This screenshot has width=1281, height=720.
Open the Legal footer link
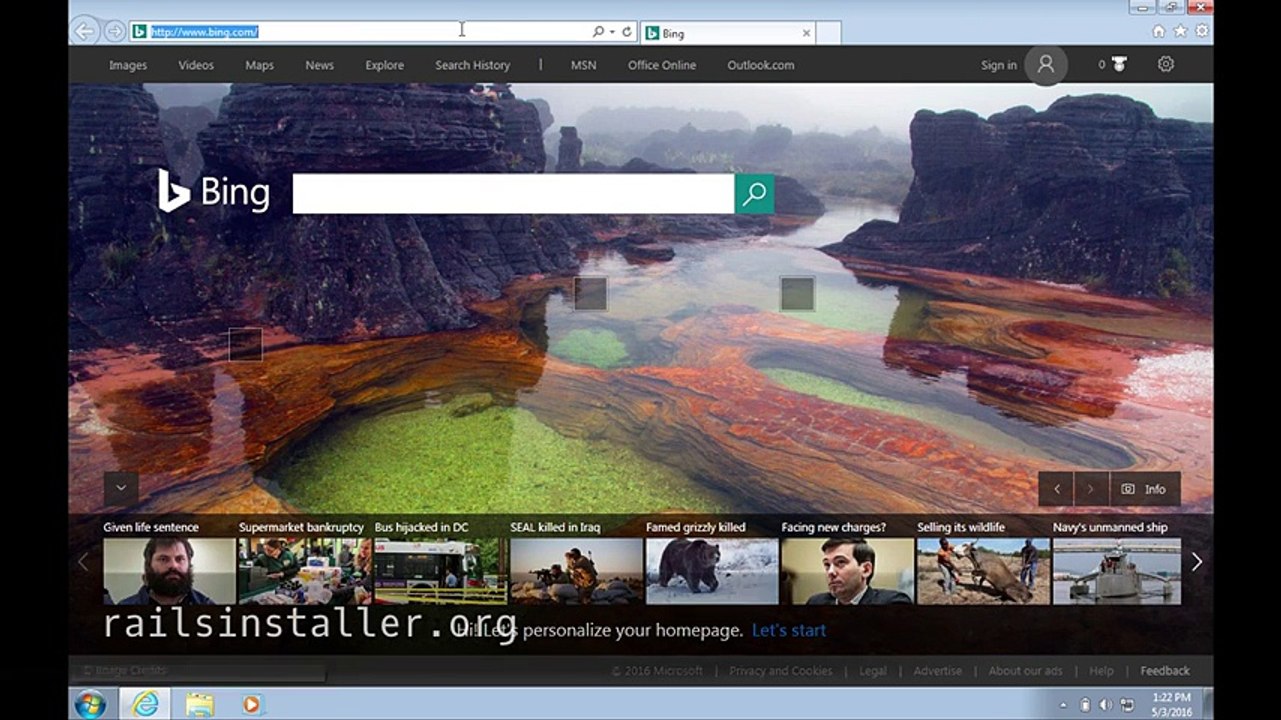873,671
